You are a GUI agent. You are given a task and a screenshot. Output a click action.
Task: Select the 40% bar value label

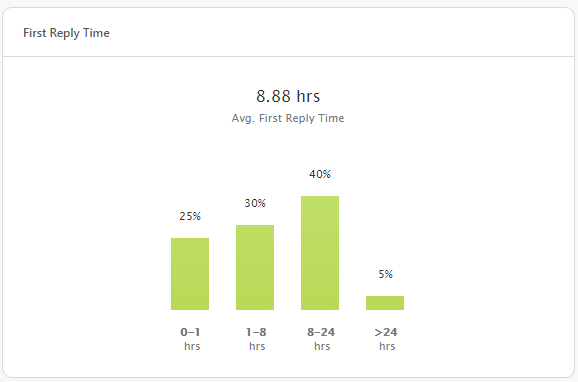(320, 174)
